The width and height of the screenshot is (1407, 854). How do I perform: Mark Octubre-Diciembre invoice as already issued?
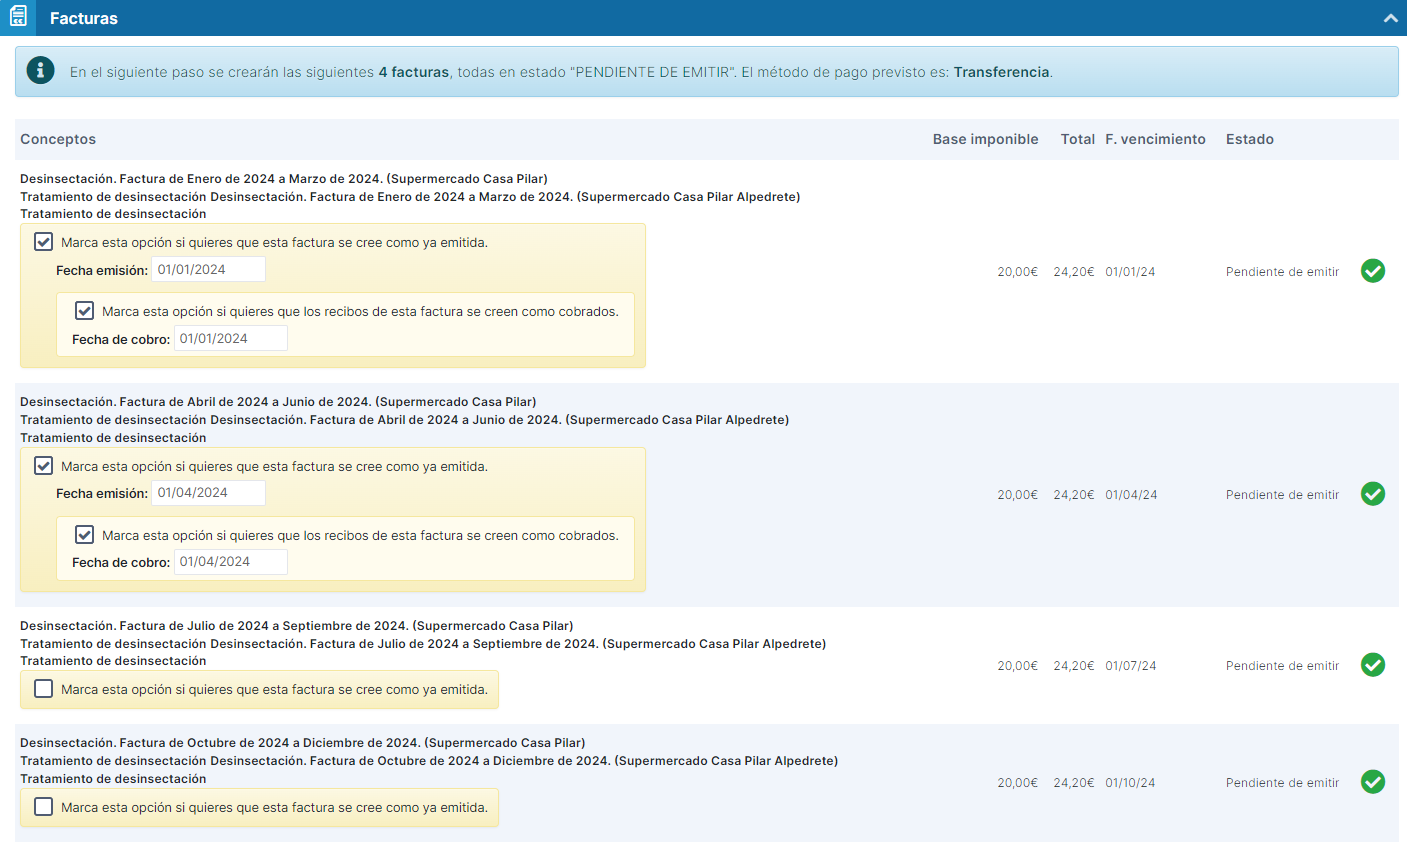tap(44, 807)
